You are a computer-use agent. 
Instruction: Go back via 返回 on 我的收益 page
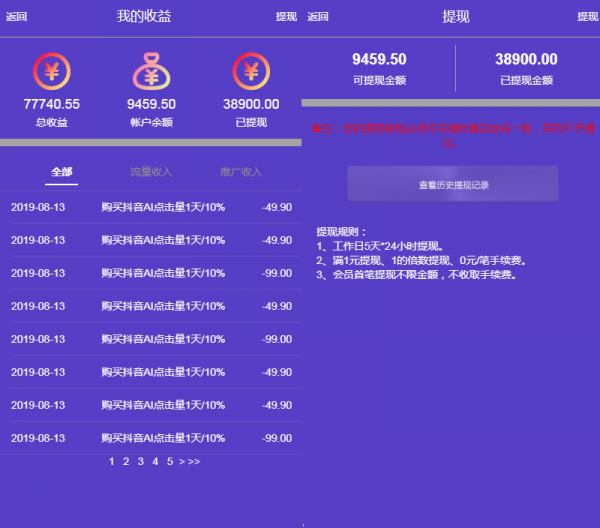(16, 17)
